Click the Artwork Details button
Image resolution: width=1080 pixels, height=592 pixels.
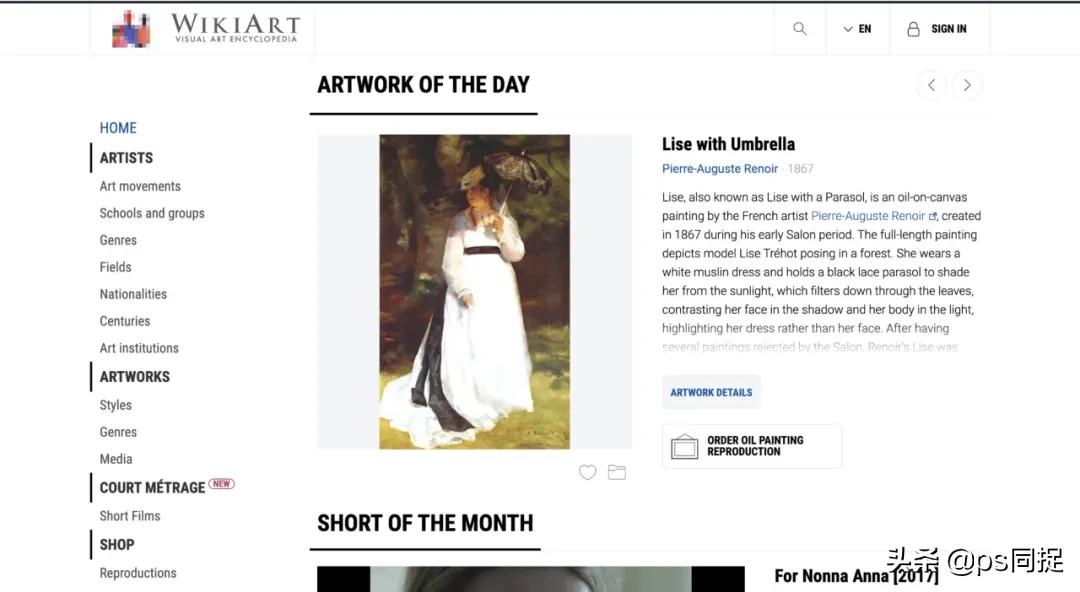point(712,392)
